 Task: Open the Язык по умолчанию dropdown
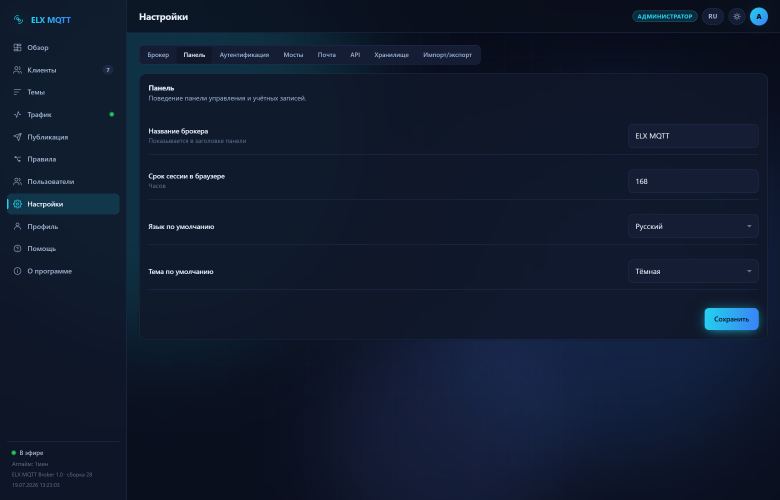pos(693,226)
